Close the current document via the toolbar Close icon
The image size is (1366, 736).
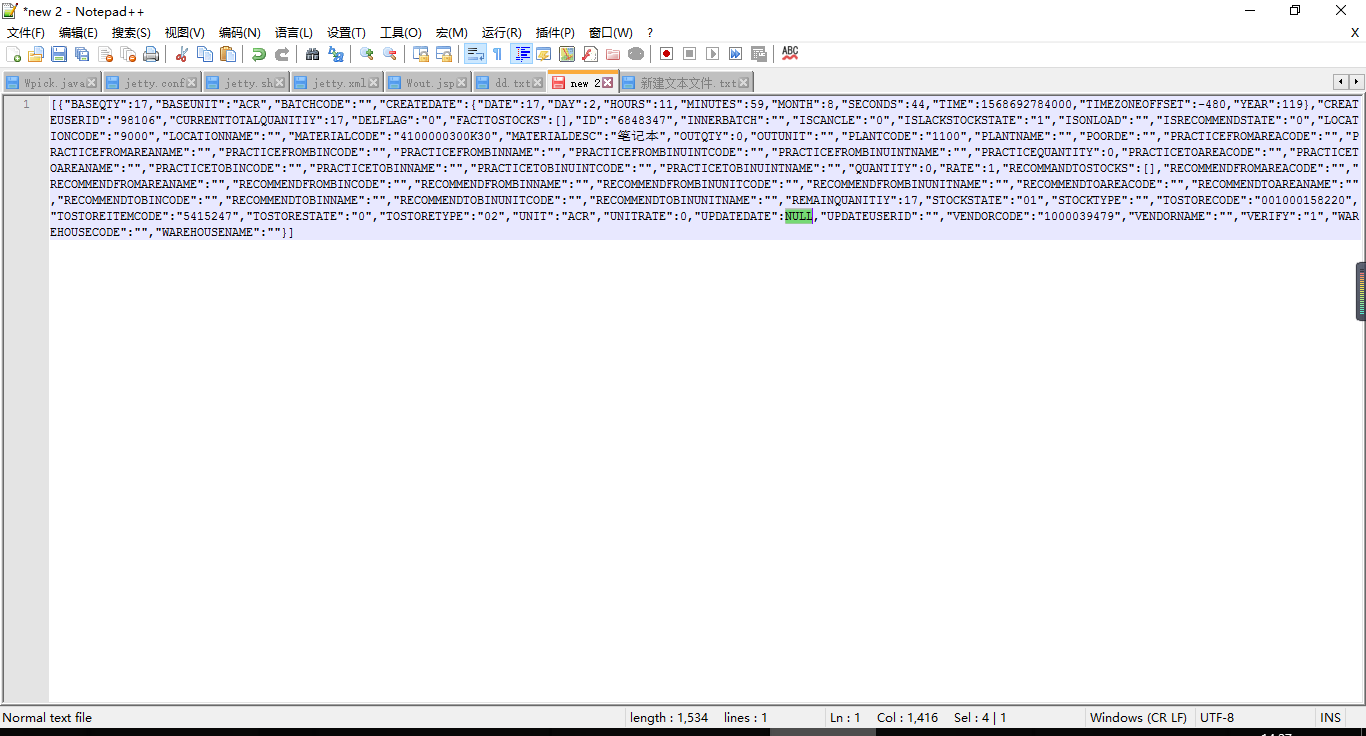[x=105, y=54]
